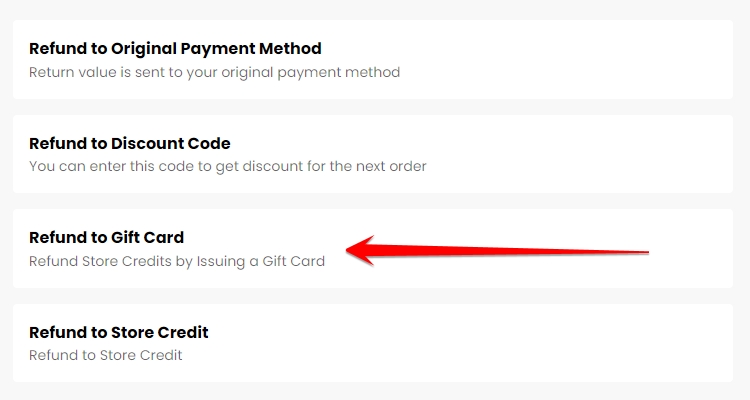Viewport: 750px width, 400px height.
Task: Click the 'Refund to Store Credit' heading
Action: (119, 332)
